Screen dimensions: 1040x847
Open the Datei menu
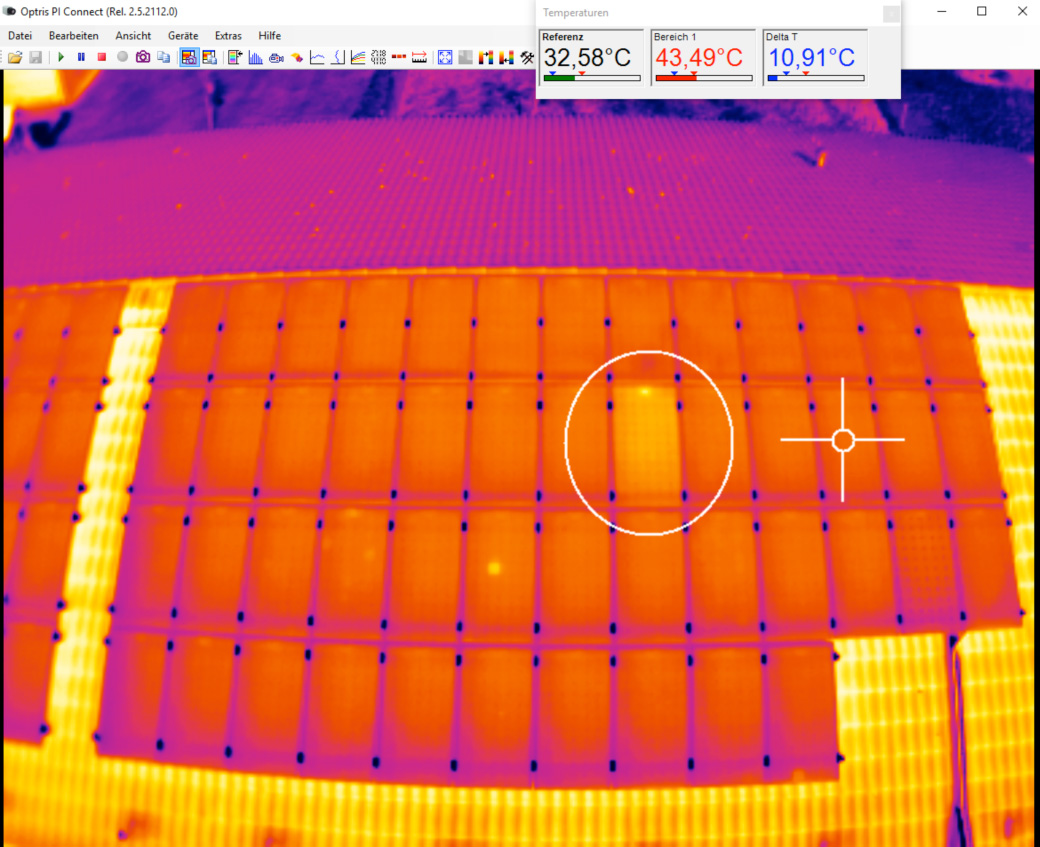coord(20,35)
